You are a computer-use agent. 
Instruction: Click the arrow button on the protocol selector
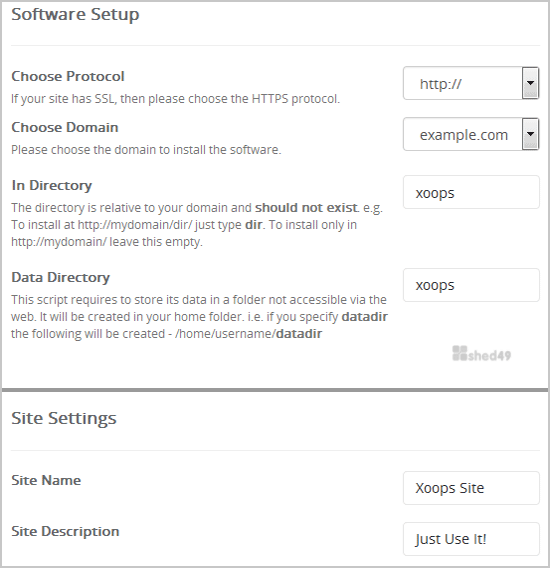point(530,83)
